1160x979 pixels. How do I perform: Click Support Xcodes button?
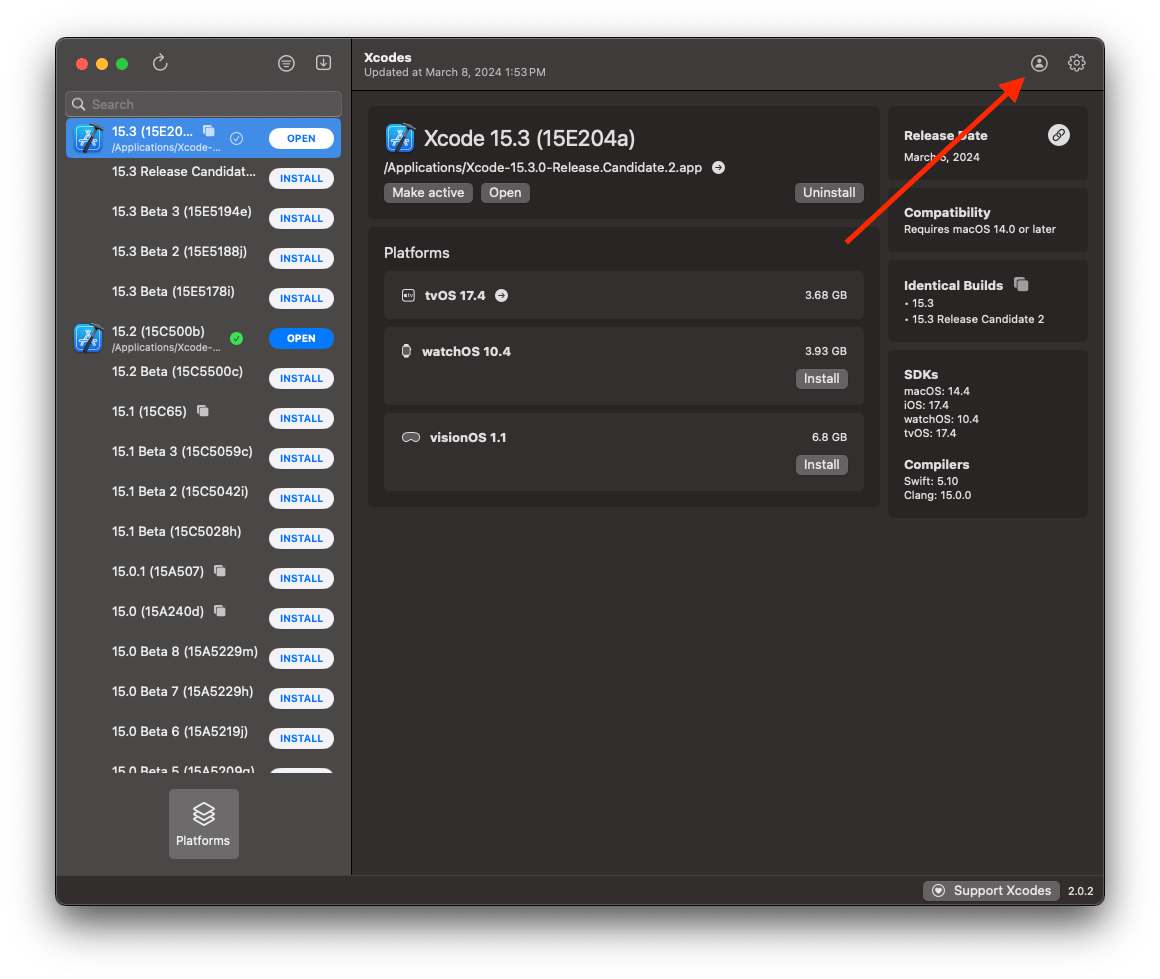click(x=991, y=890)
